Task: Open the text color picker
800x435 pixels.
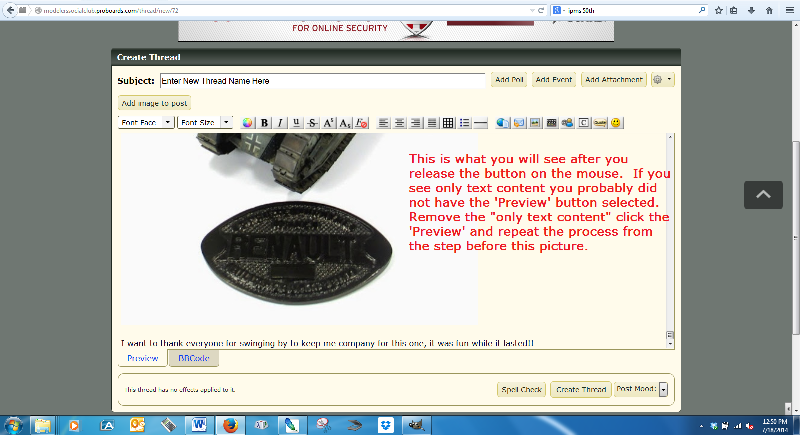Action: pyautogui.click(x=247, y=123)
